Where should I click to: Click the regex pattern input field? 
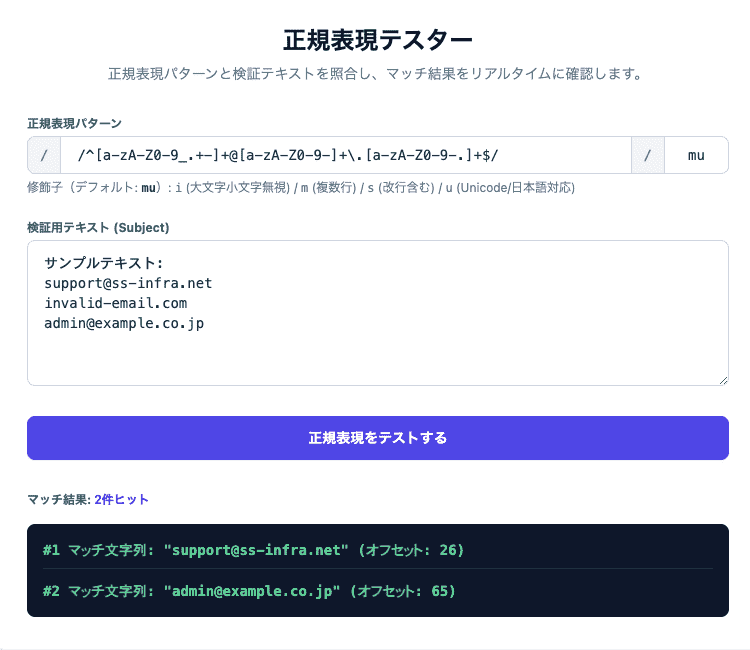(345, 155)
